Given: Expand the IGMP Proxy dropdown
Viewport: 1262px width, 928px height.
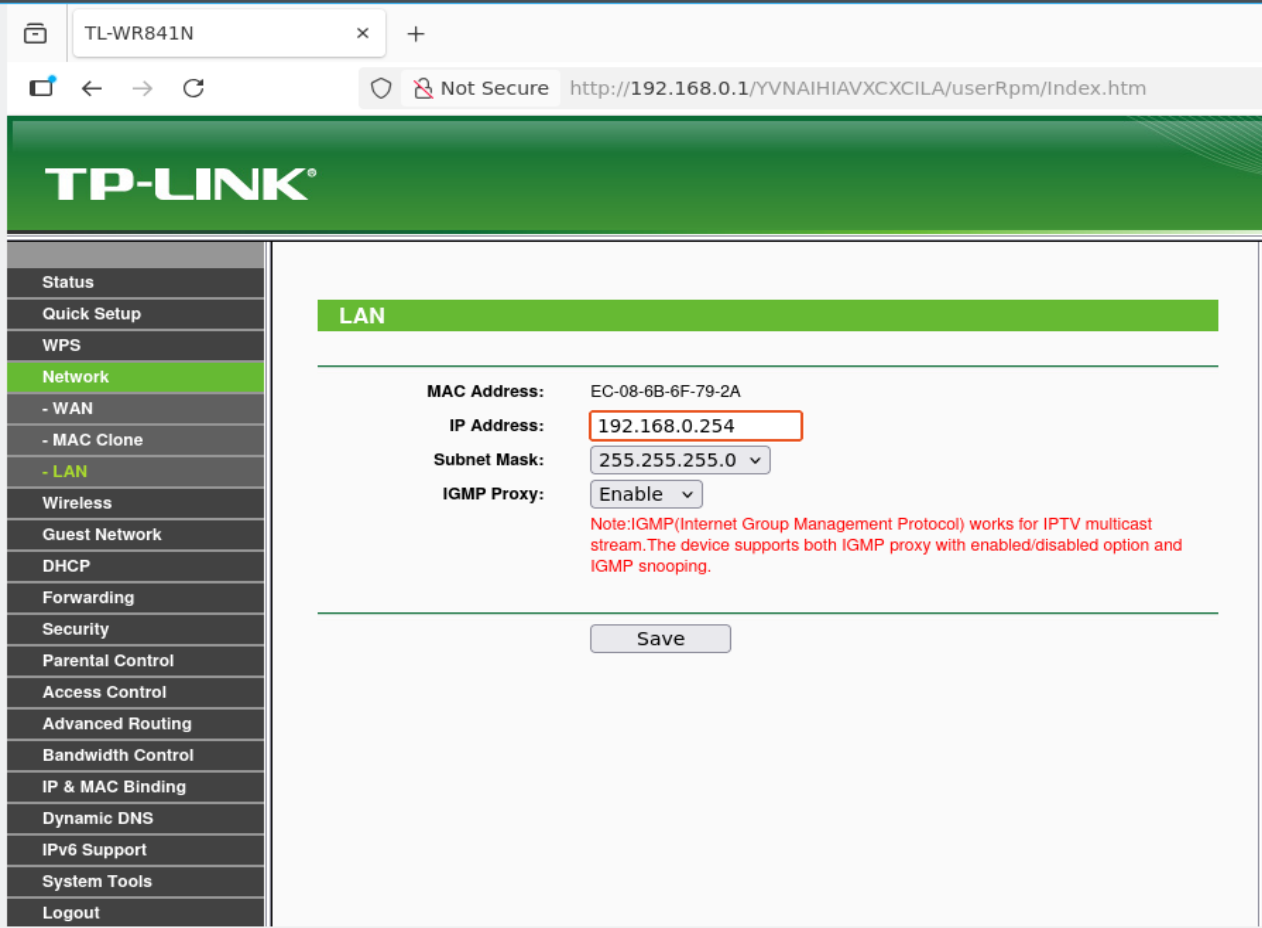Looking at the screenshot, I should (646, 494).
